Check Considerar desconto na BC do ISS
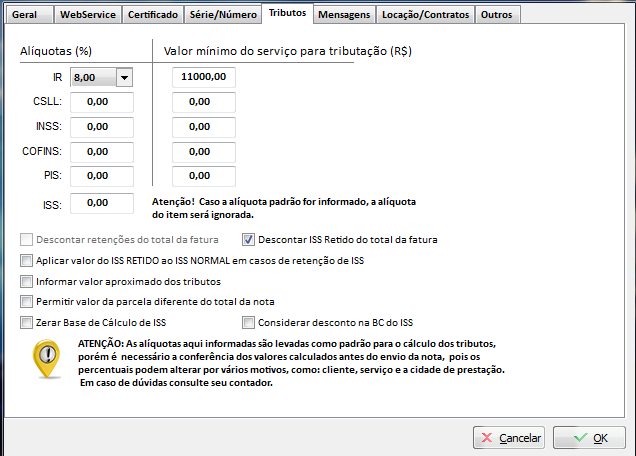636x456 pixels. click(250, 323)
